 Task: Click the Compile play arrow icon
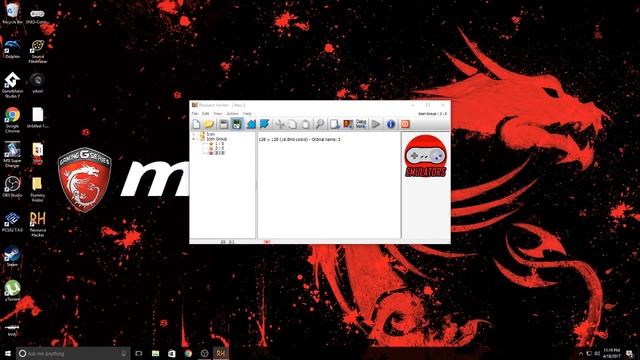pyautogui.click(x=376, y=124)
